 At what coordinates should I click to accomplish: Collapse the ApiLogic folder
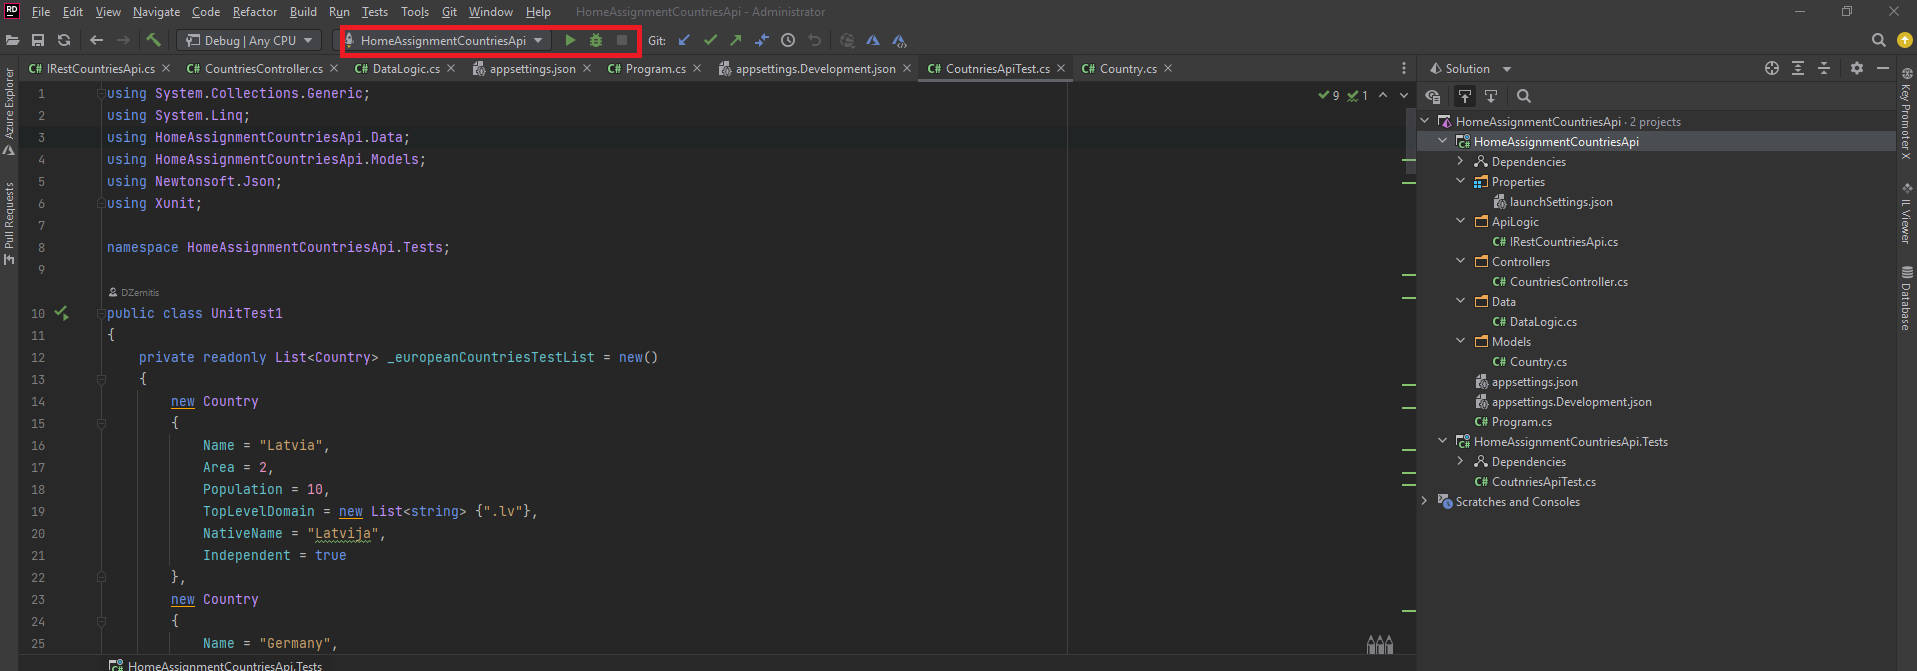pyautogui.click(x=1461, y=221)
